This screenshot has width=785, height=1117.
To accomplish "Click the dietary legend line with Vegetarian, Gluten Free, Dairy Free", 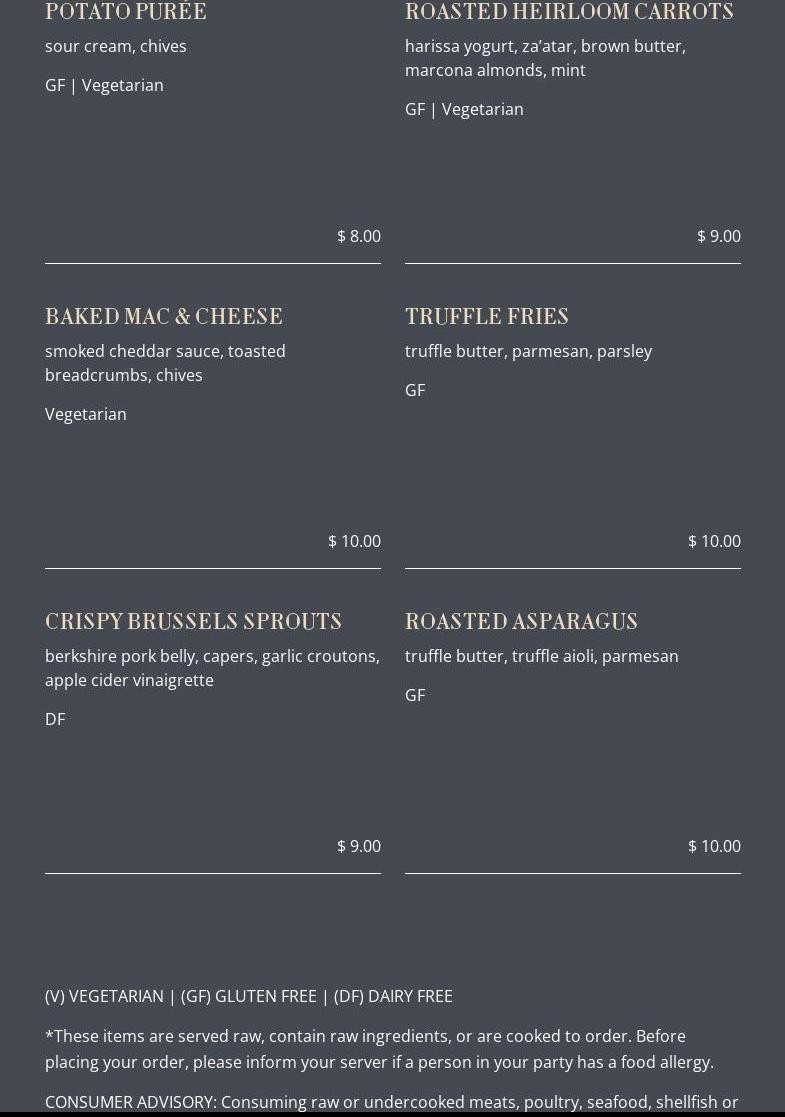I will tap(249, 996).
